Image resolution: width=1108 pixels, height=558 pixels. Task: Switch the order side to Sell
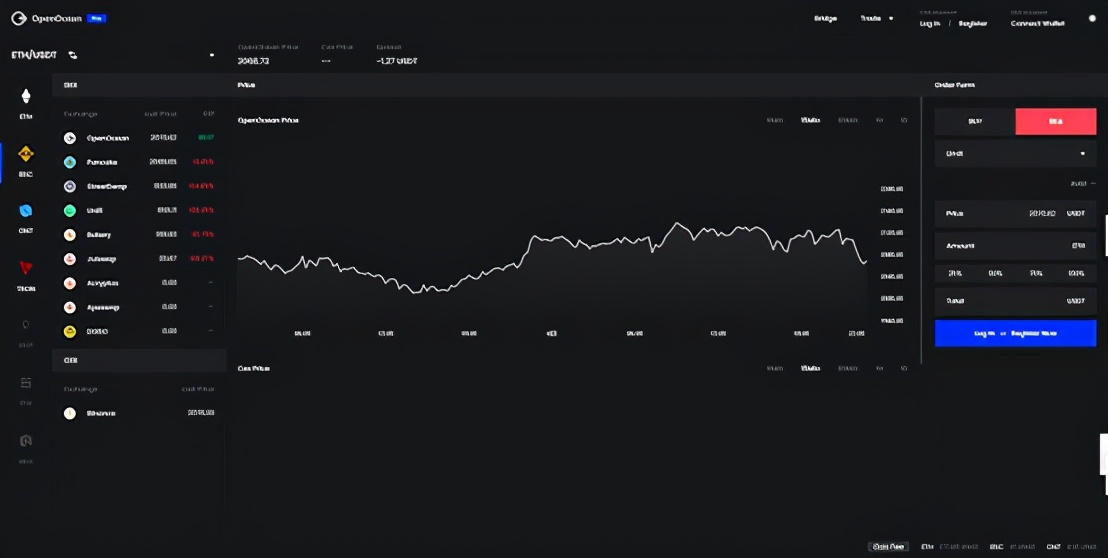coord(1055,122)
